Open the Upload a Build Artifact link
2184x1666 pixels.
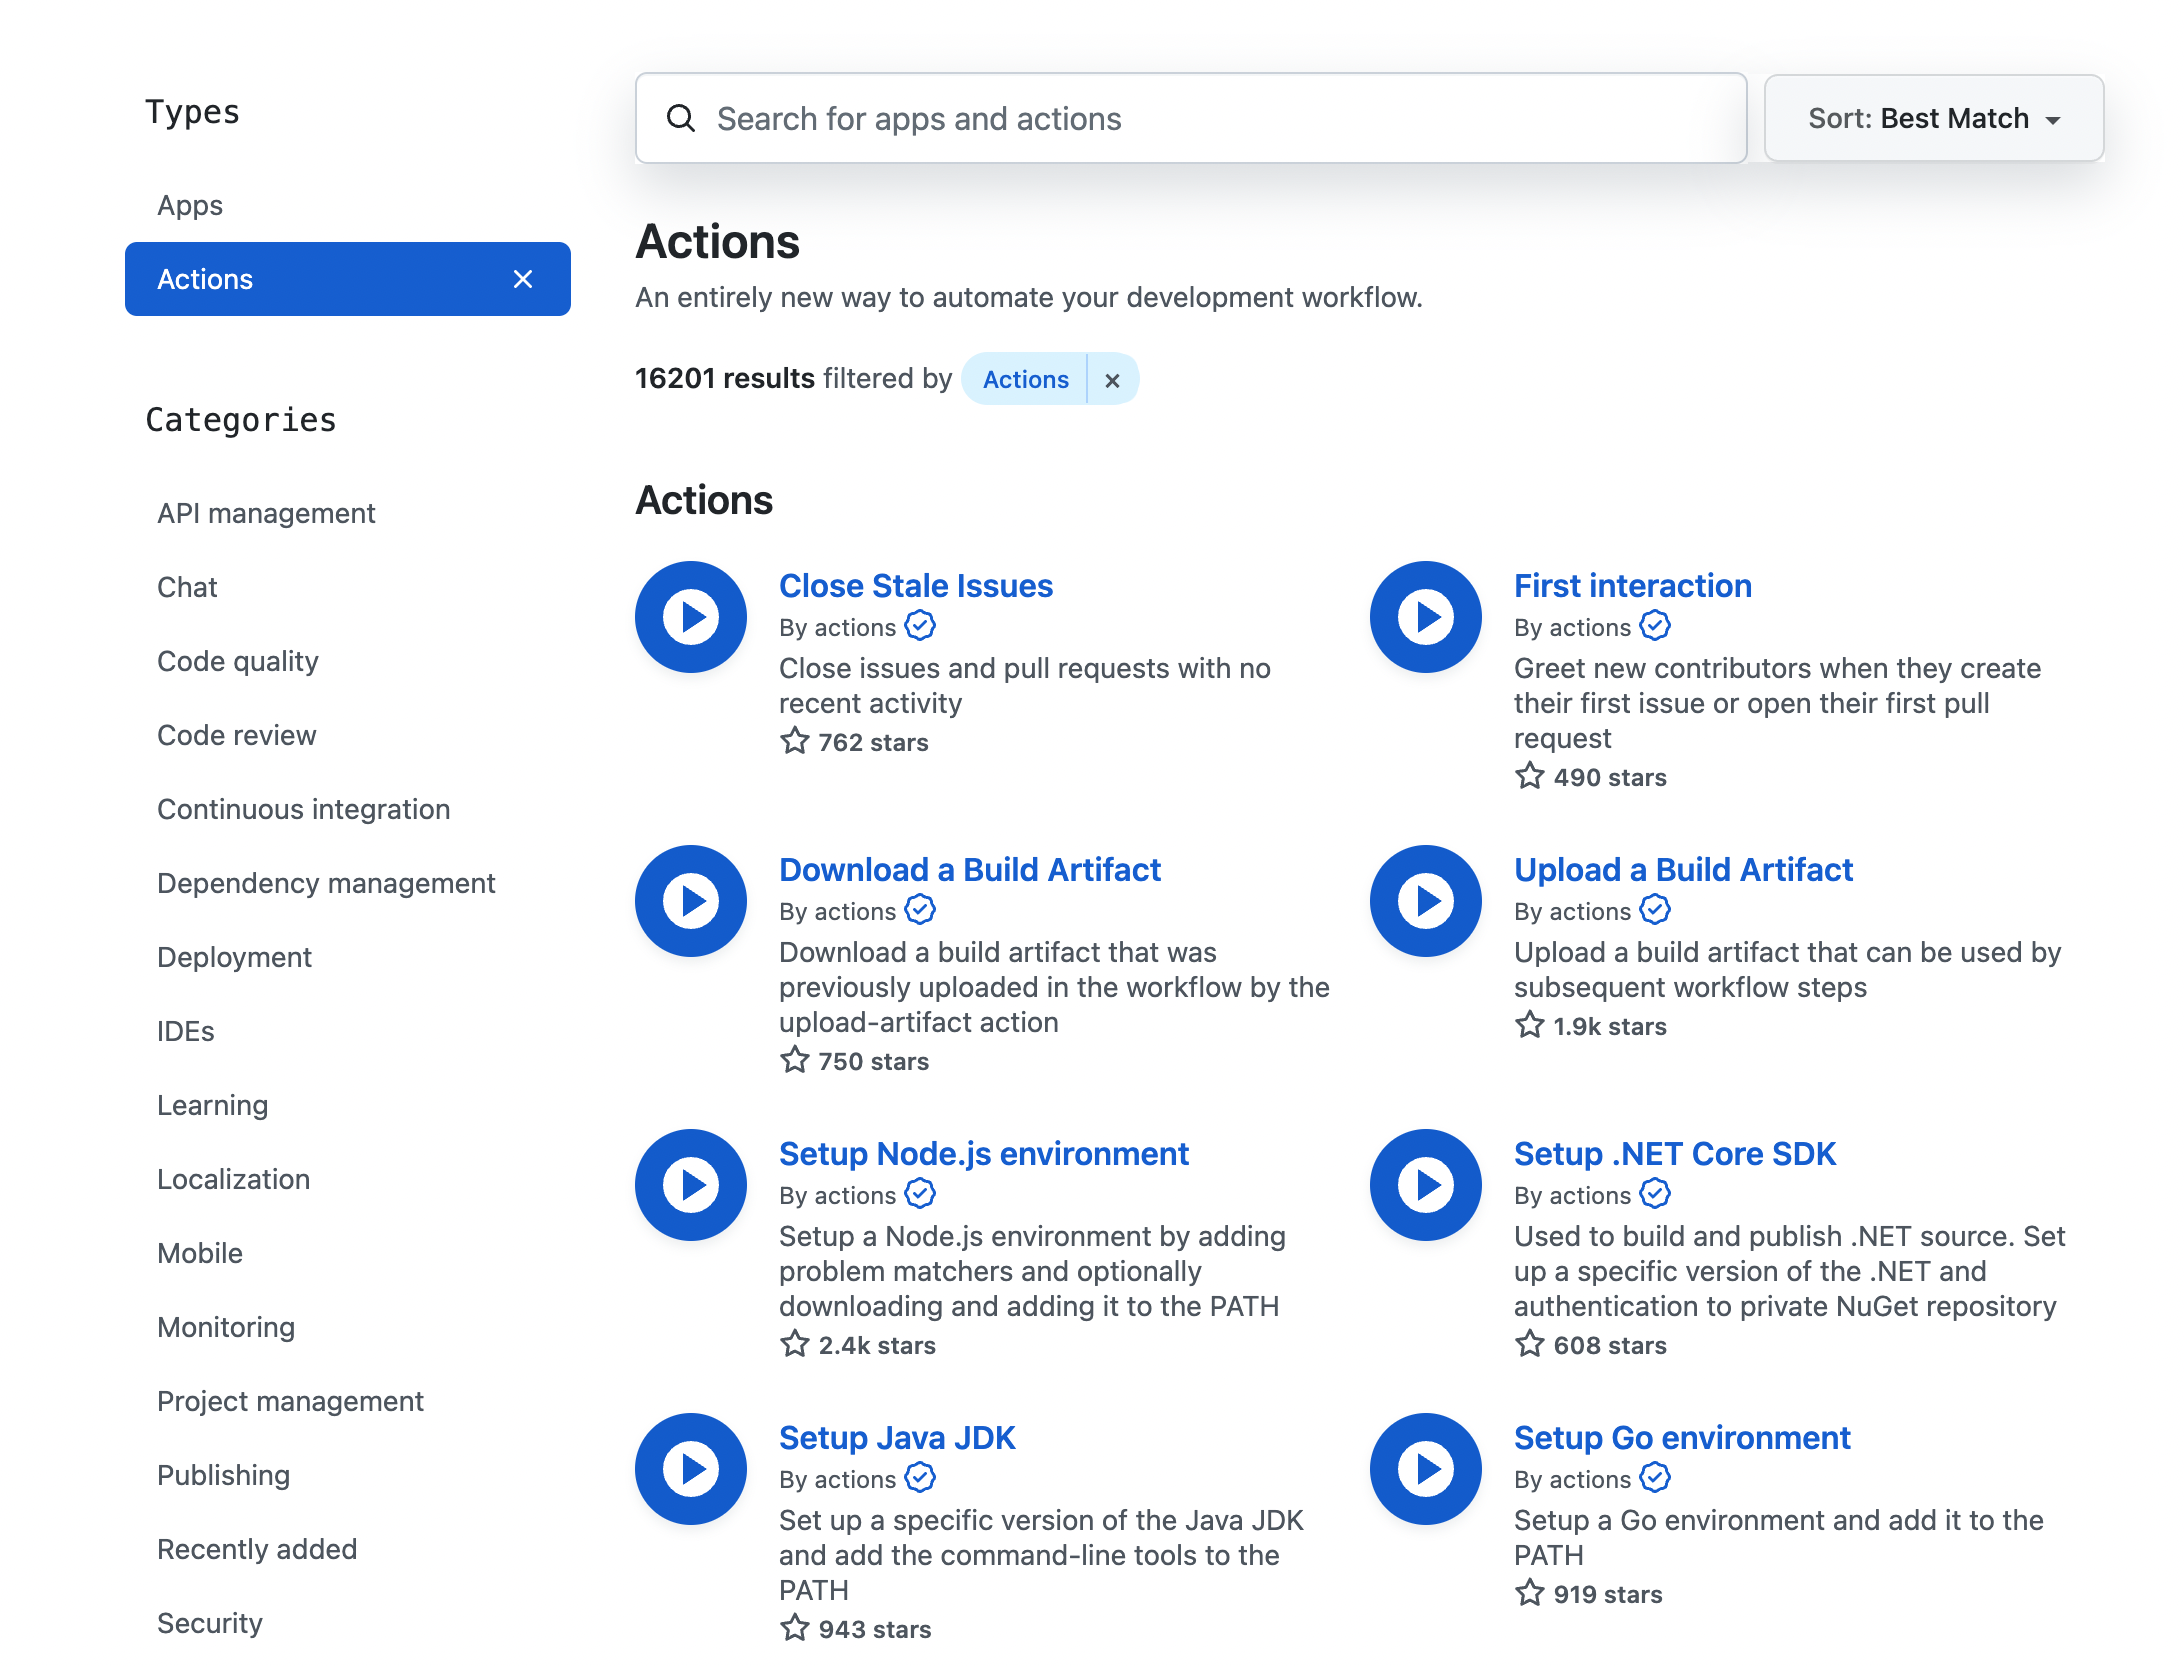tap(1682, 870)
